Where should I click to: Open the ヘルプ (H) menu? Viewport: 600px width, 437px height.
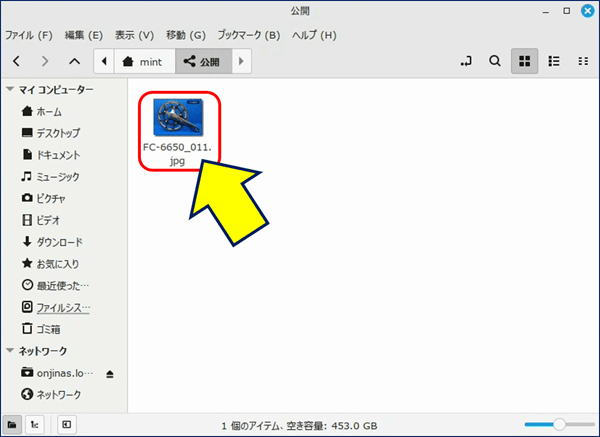pos(314,35)
